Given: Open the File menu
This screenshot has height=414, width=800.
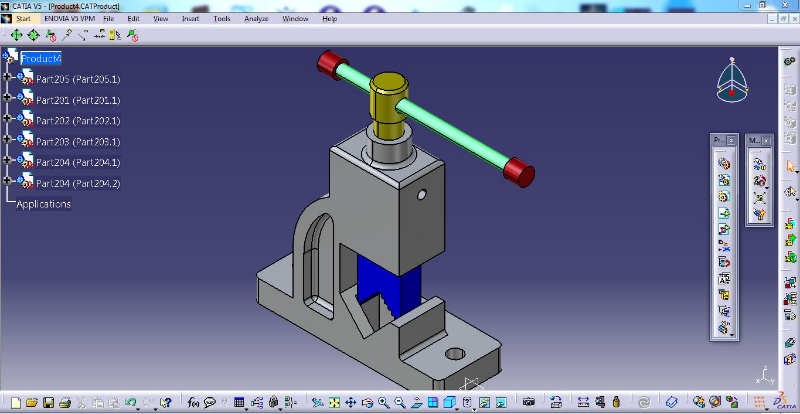Looking at the screenshot, I should (108, 18).
